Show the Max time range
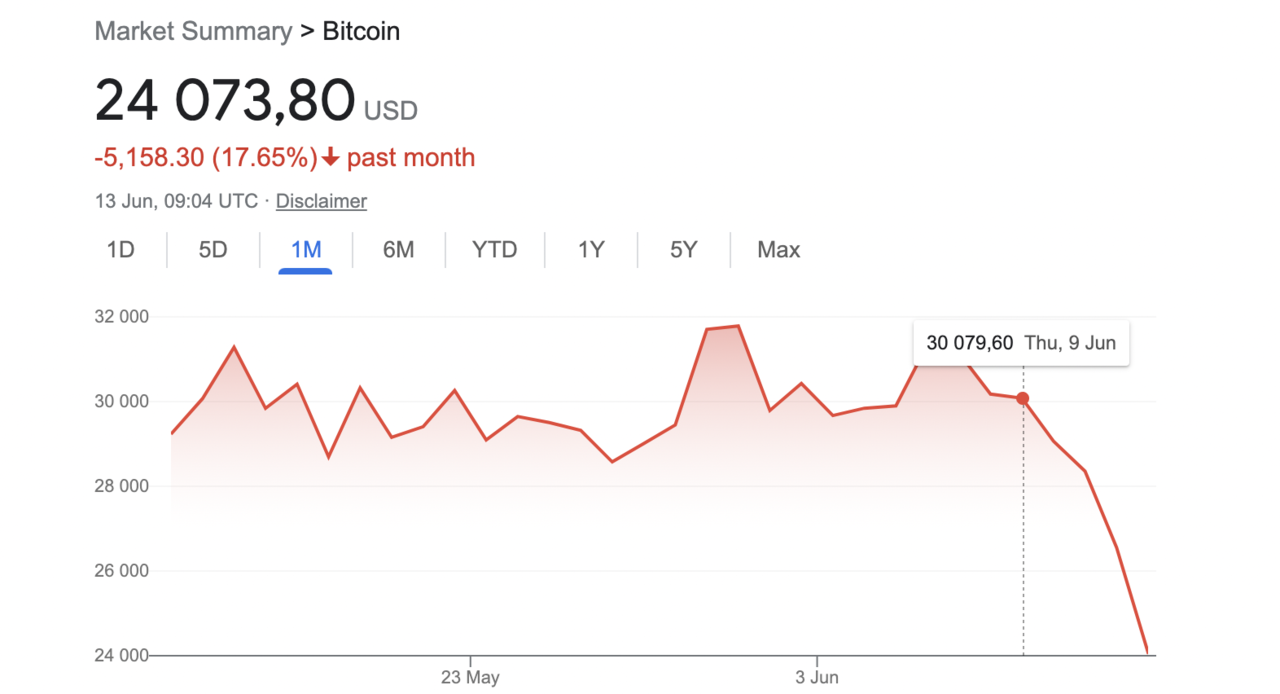 [x=779, y=250]
